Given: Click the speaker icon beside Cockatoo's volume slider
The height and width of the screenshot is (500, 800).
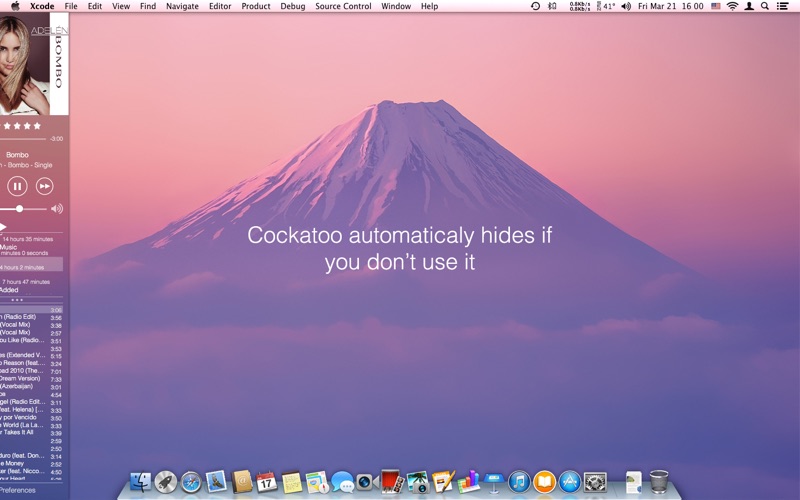Looking at the screenshot, I should pos(57,208).
